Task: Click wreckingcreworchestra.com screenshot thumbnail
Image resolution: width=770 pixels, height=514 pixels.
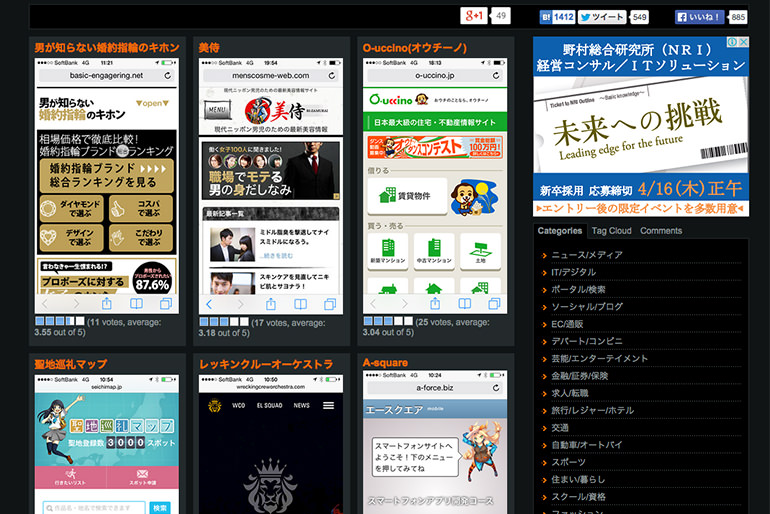Action: click(x=271, y=444)
